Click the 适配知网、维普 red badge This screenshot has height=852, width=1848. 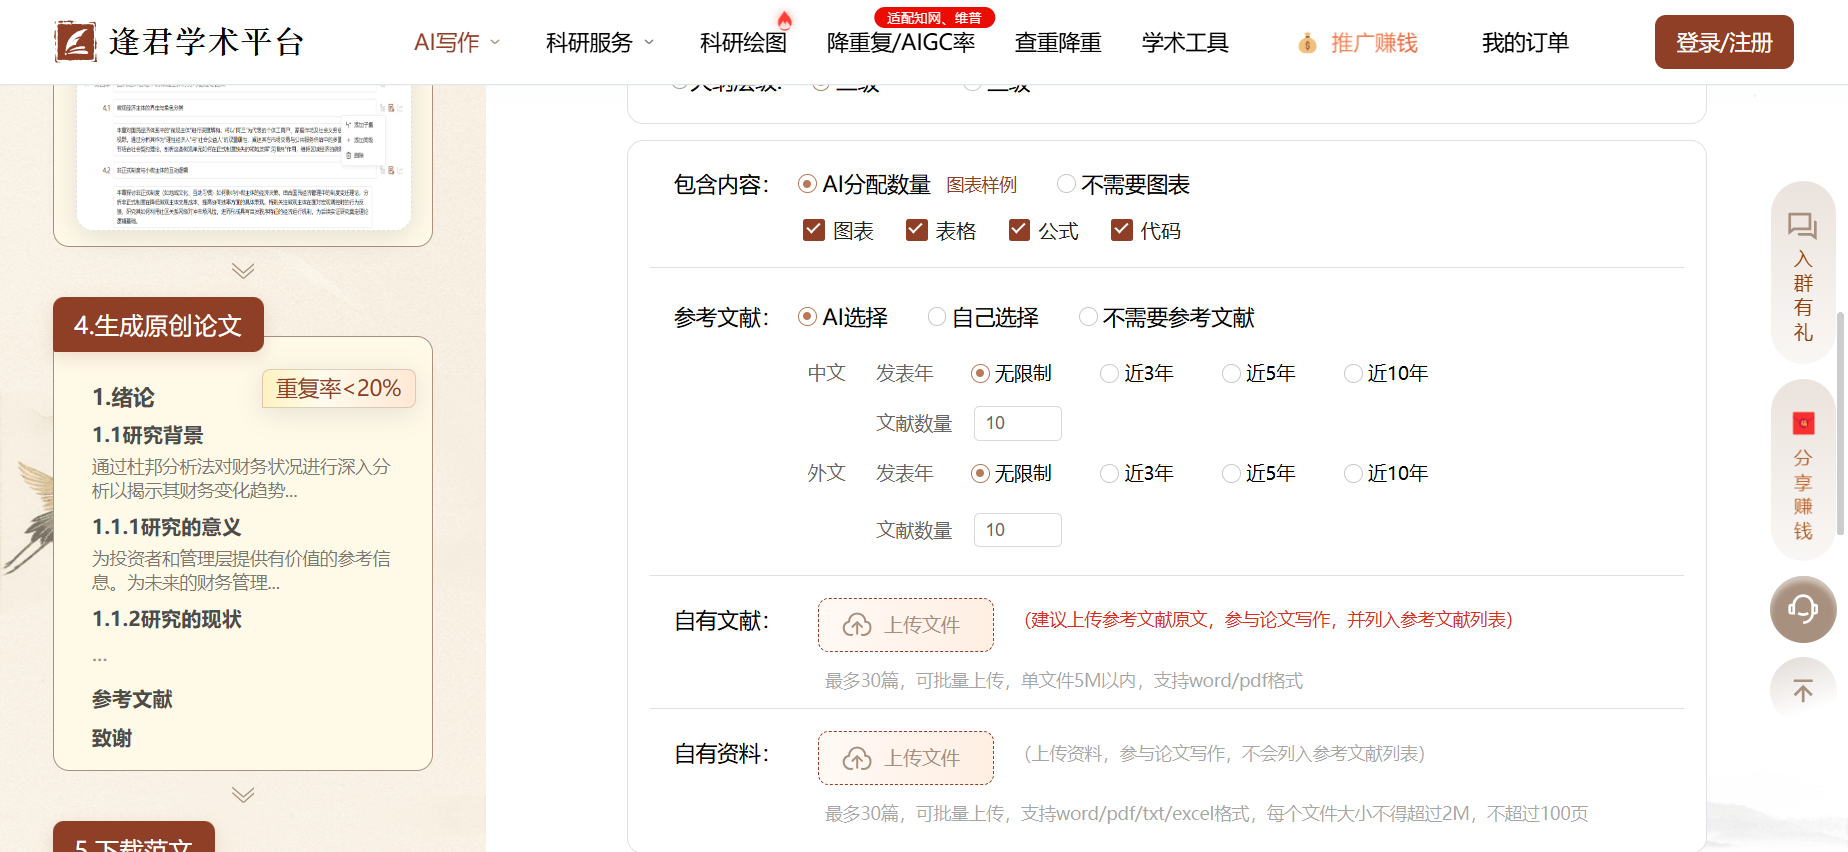click(934, 18)
